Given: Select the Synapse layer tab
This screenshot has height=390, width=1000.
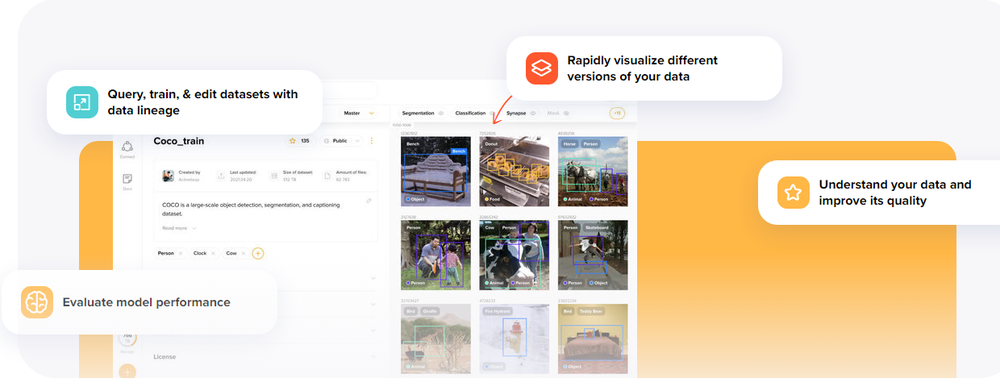Looking at the screenshot, I should 517,113.
